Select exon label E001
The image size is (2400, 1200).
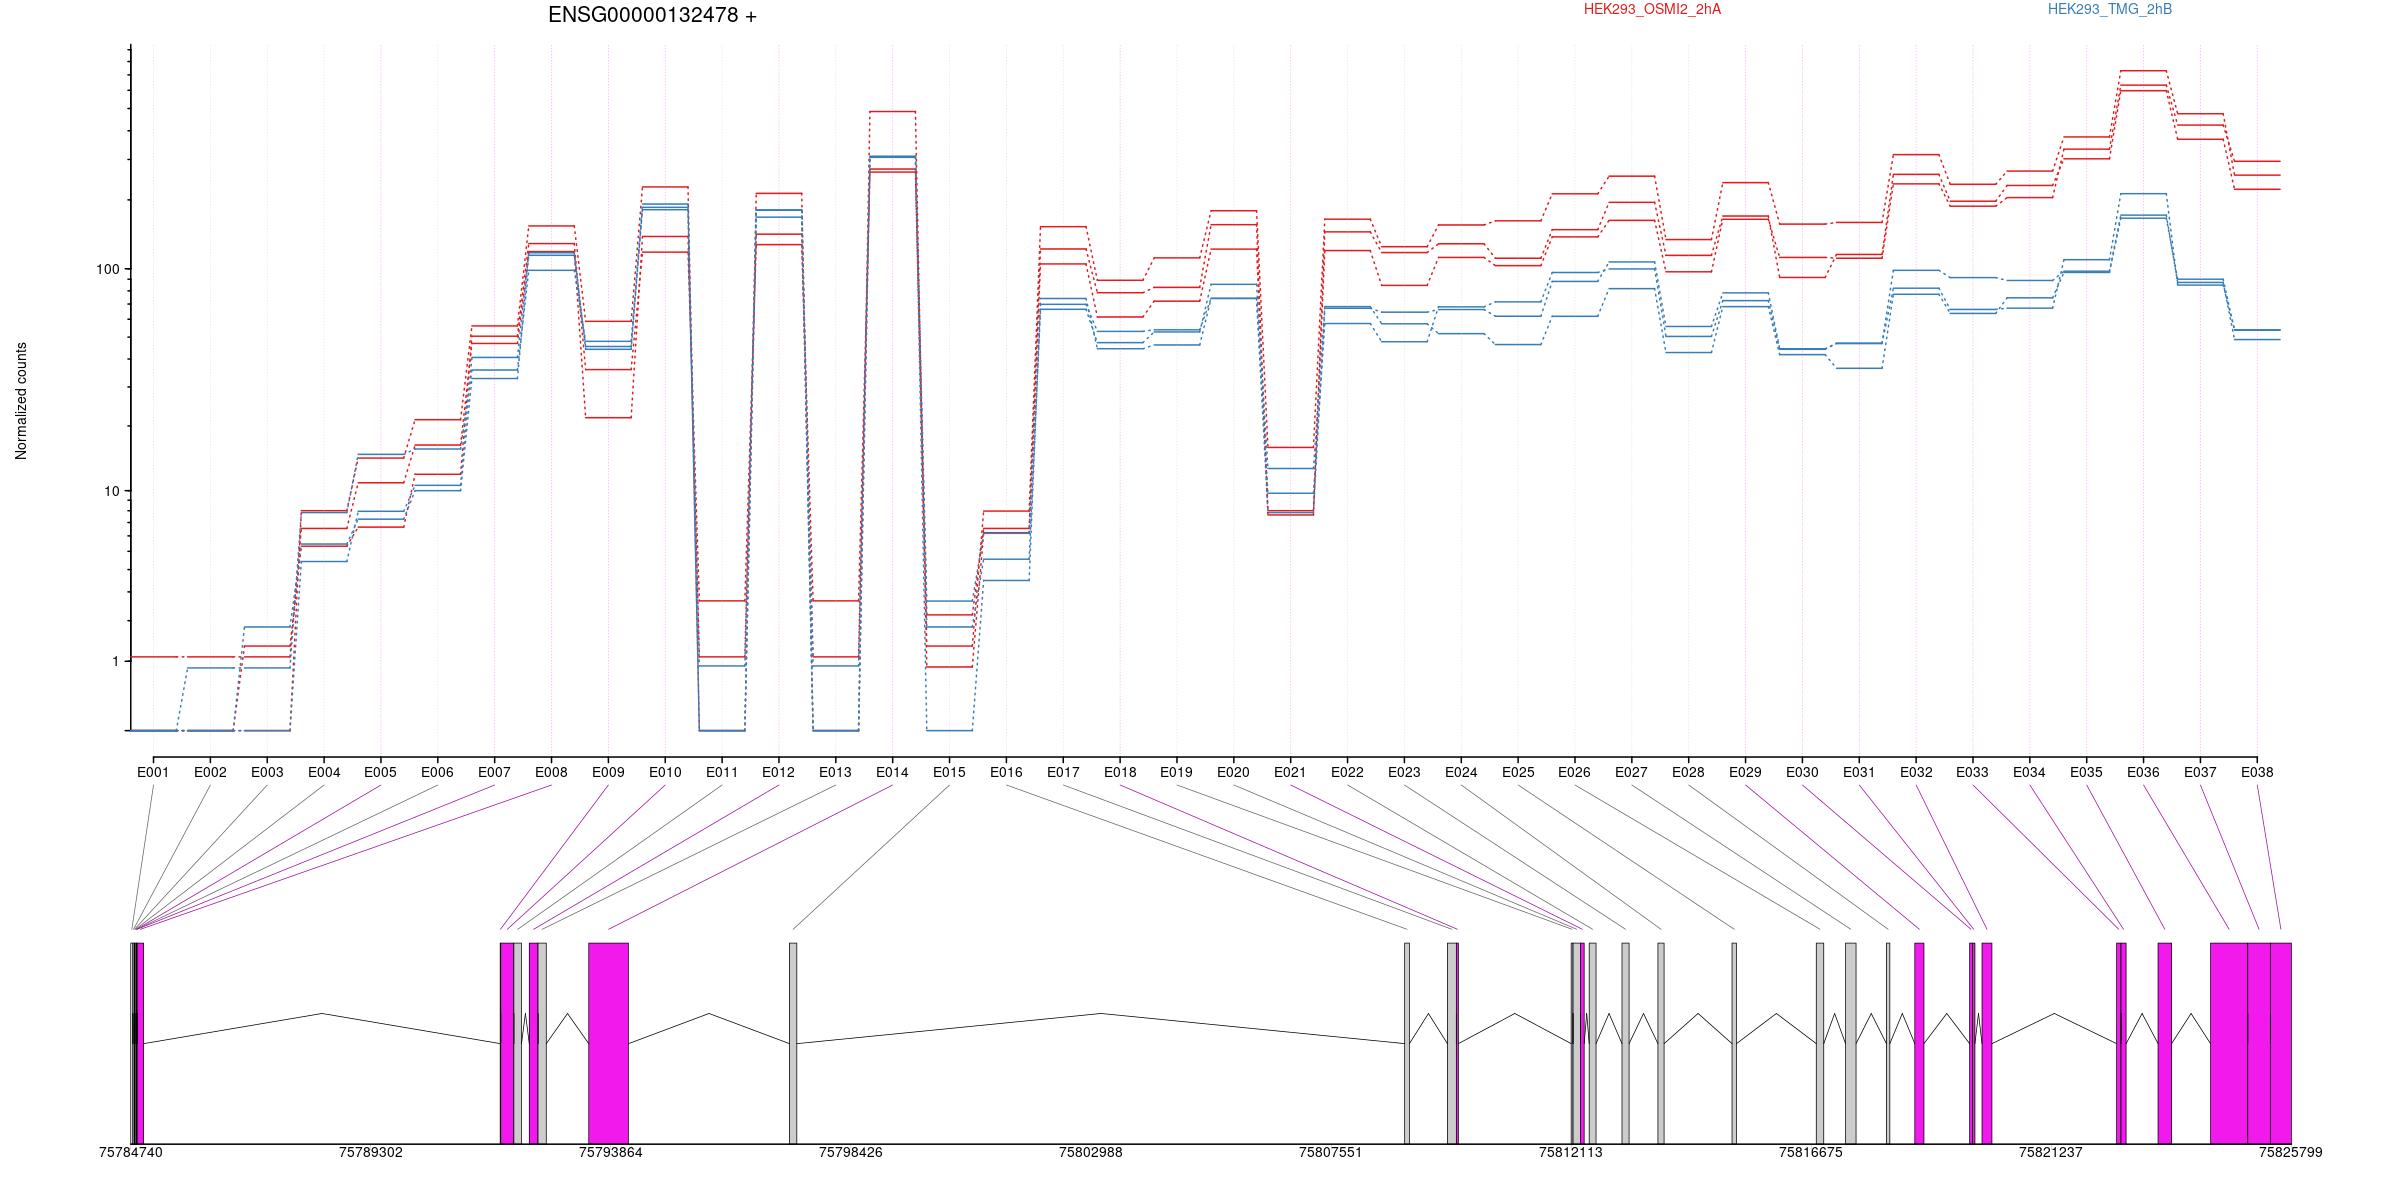153,773
